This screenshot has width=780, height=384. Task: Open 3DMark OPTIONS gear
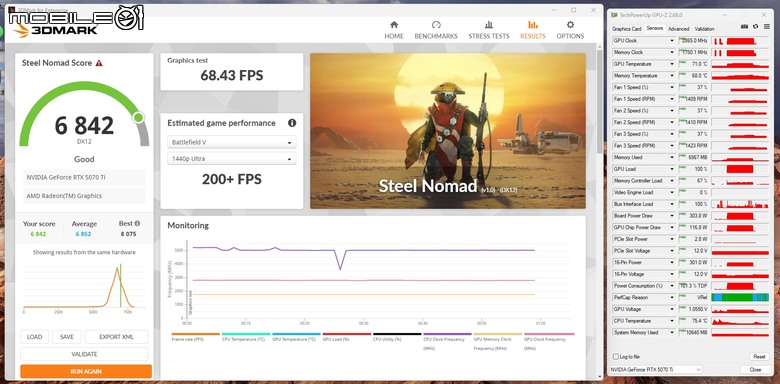click(x=570, y=24)
